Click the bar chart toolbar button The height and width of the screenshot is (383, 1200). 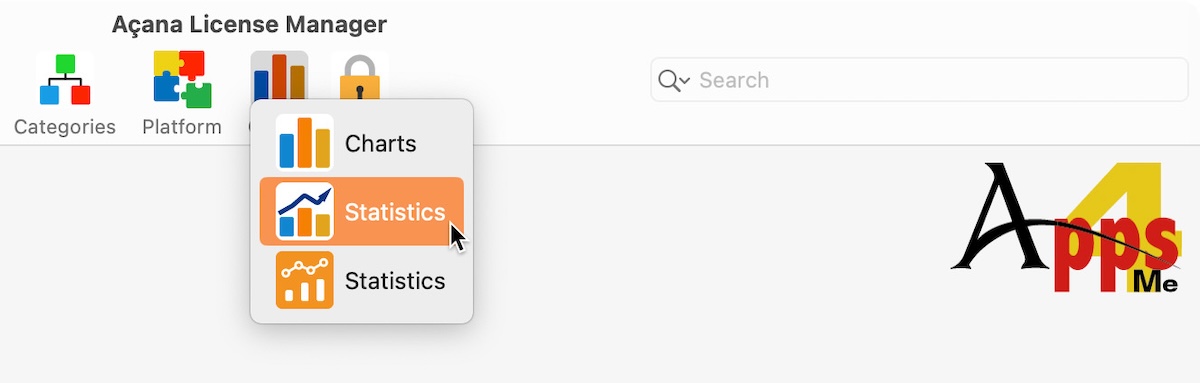tap(279, 74)
